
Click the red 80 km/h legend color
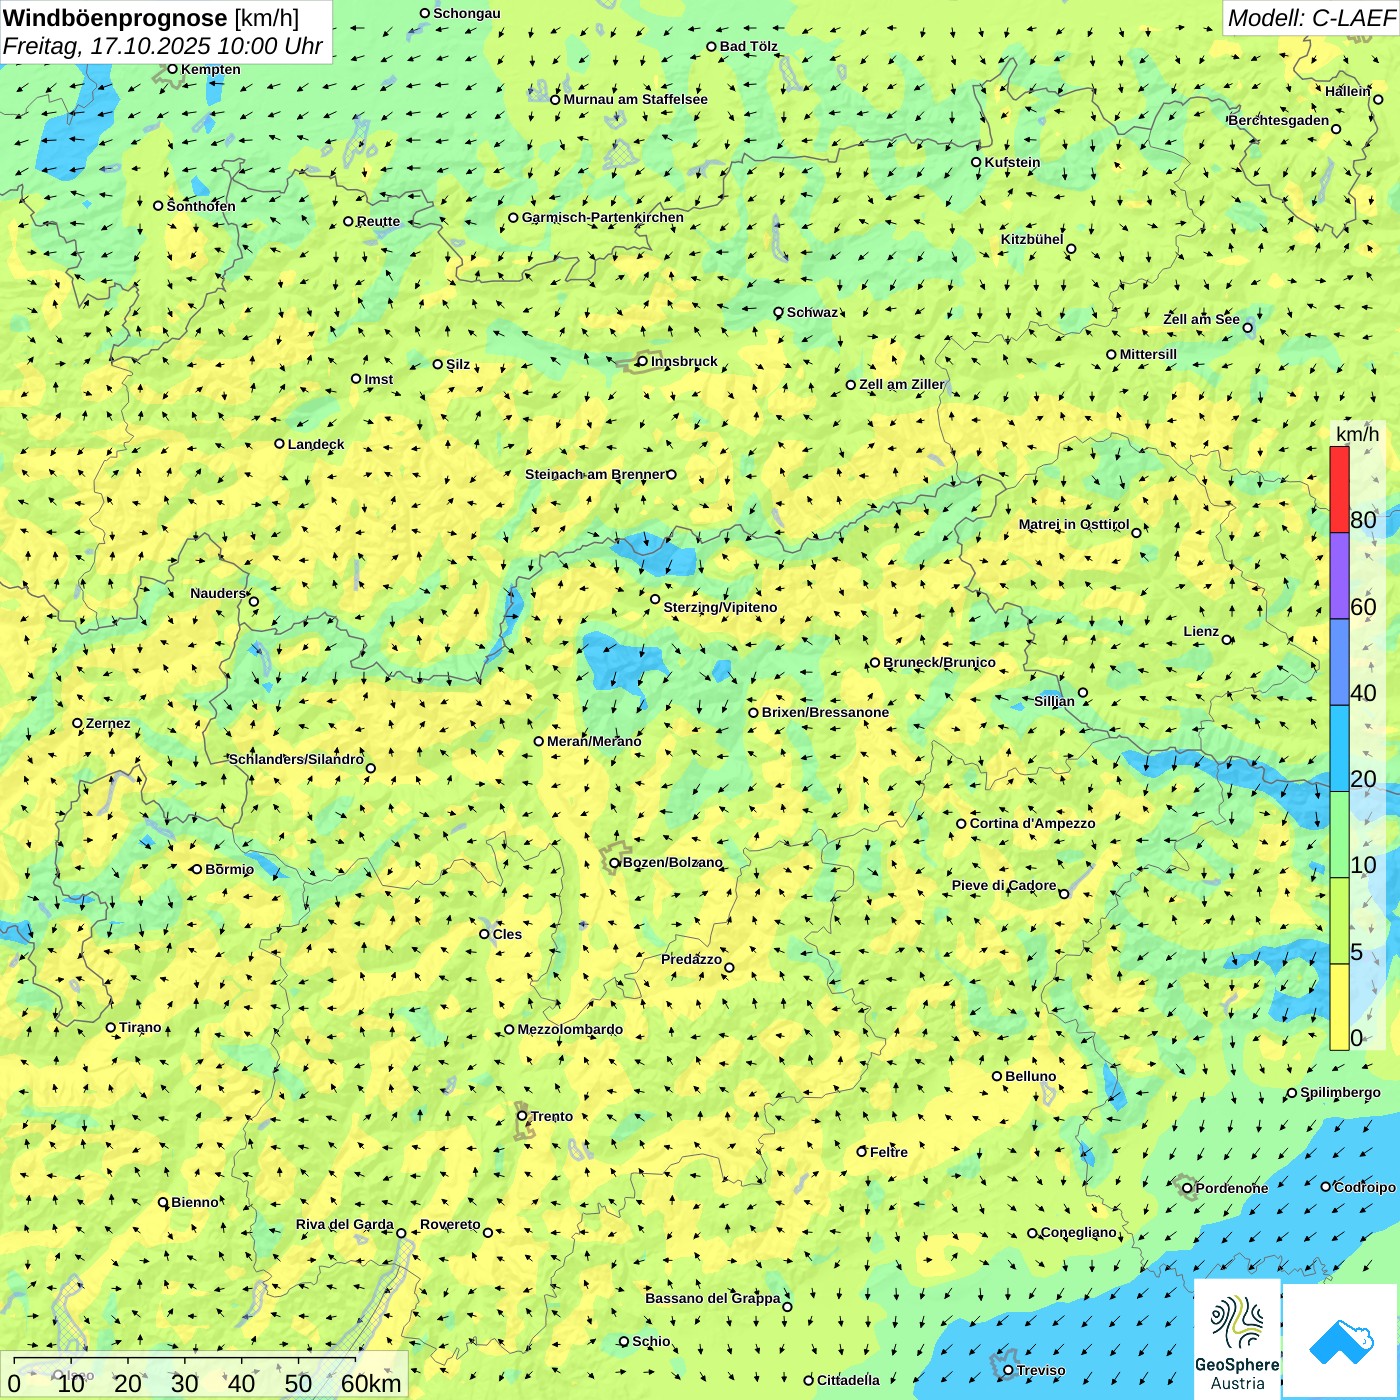[1339, 489]
